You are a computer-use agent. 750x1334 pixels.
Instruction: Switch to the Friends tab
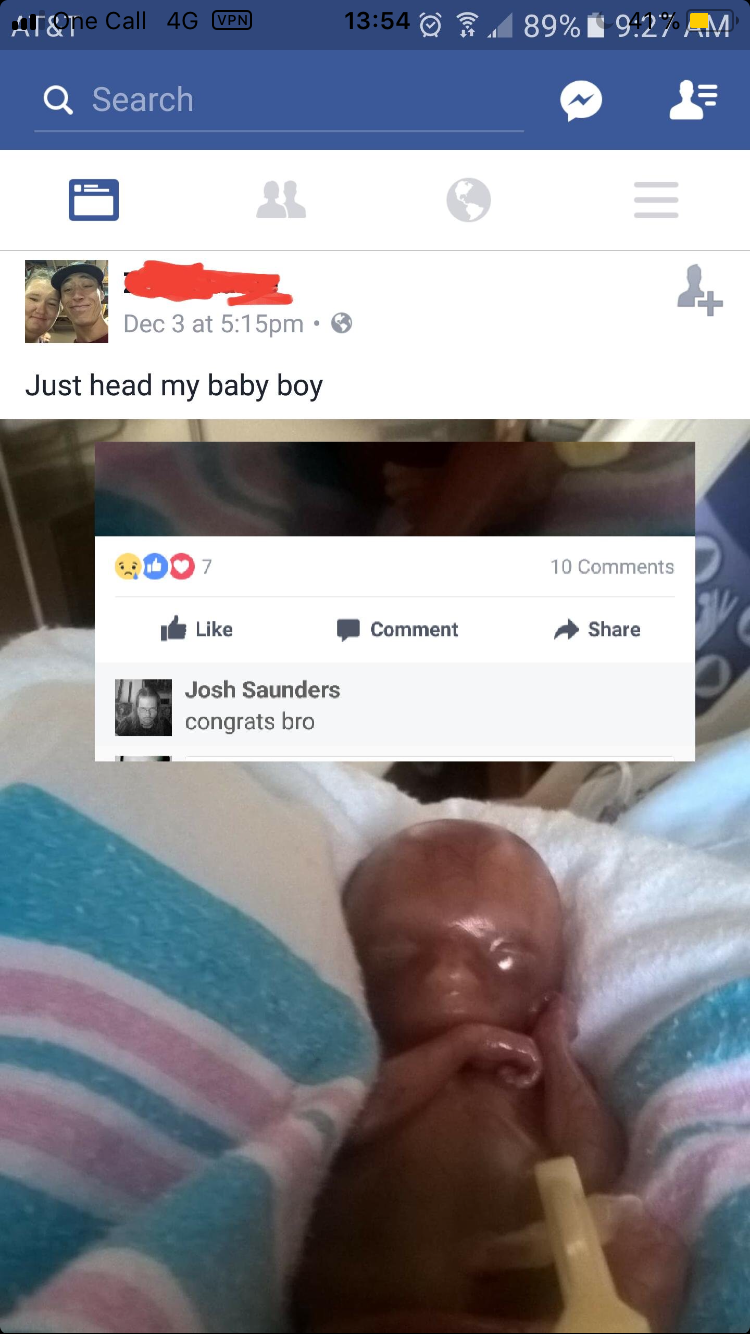(281, 200)
